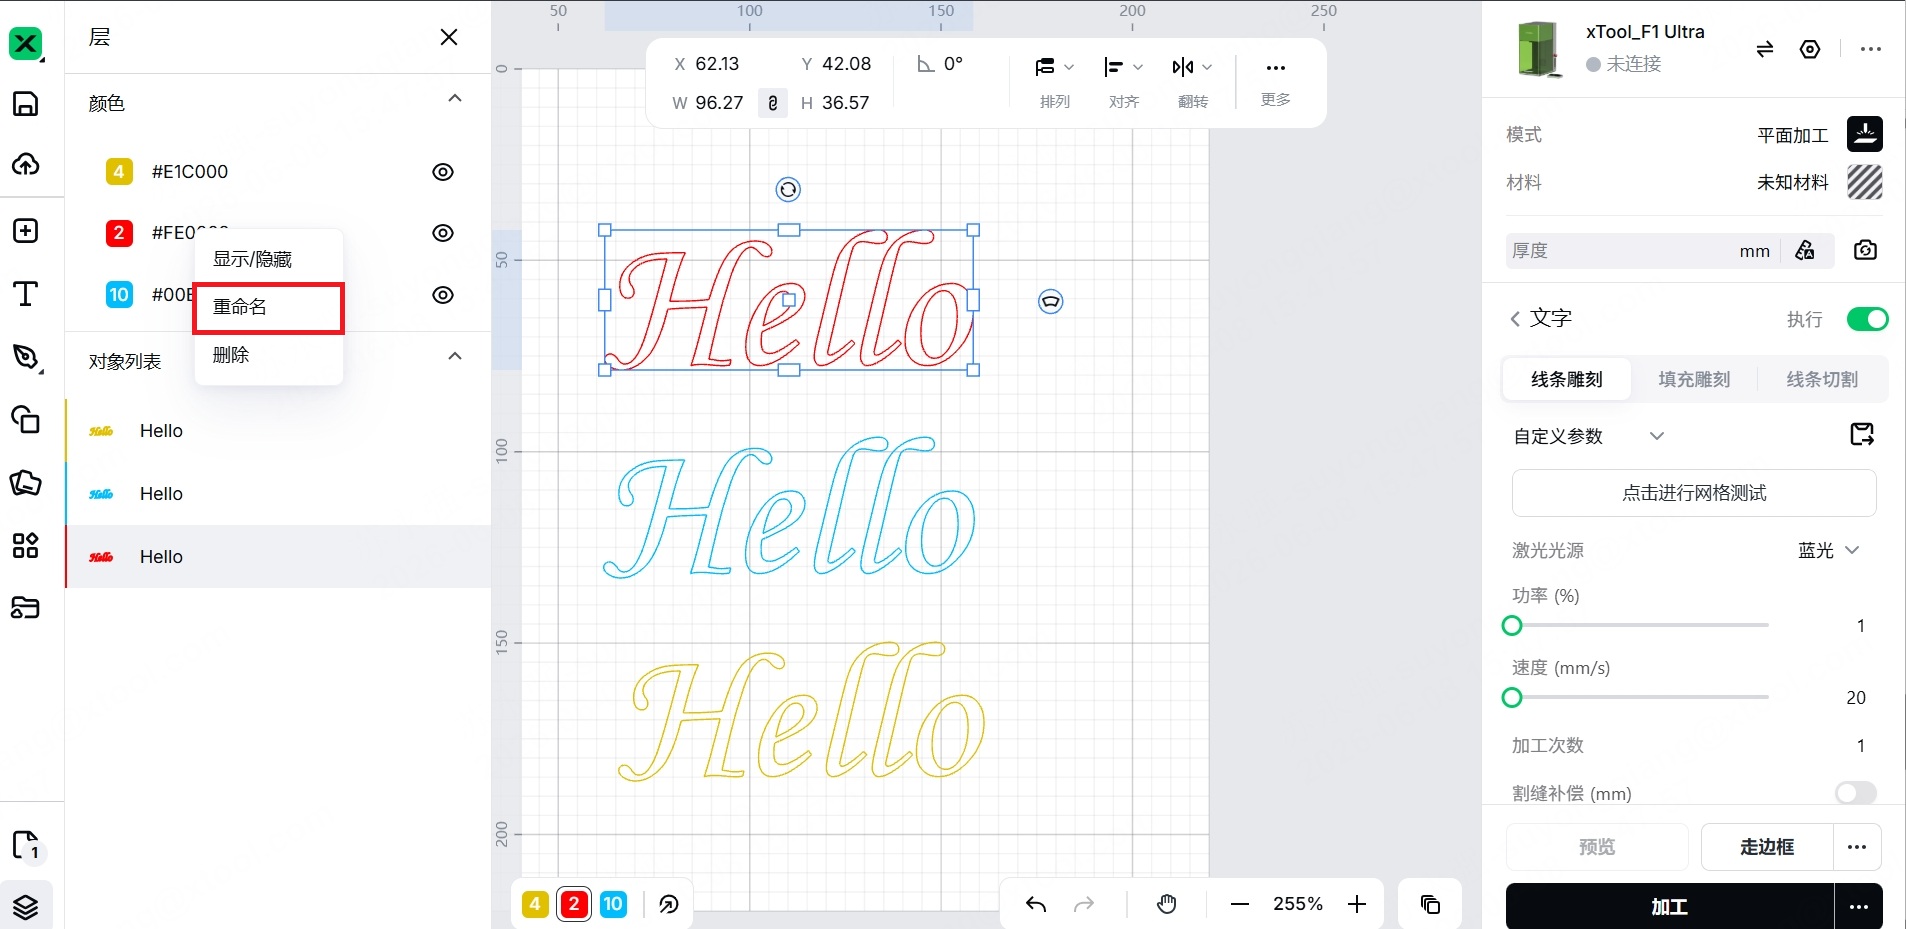The width and height of the screenshot is (1906, 929).
Task: Choose 重命名 in context menu
Action: 269,307
